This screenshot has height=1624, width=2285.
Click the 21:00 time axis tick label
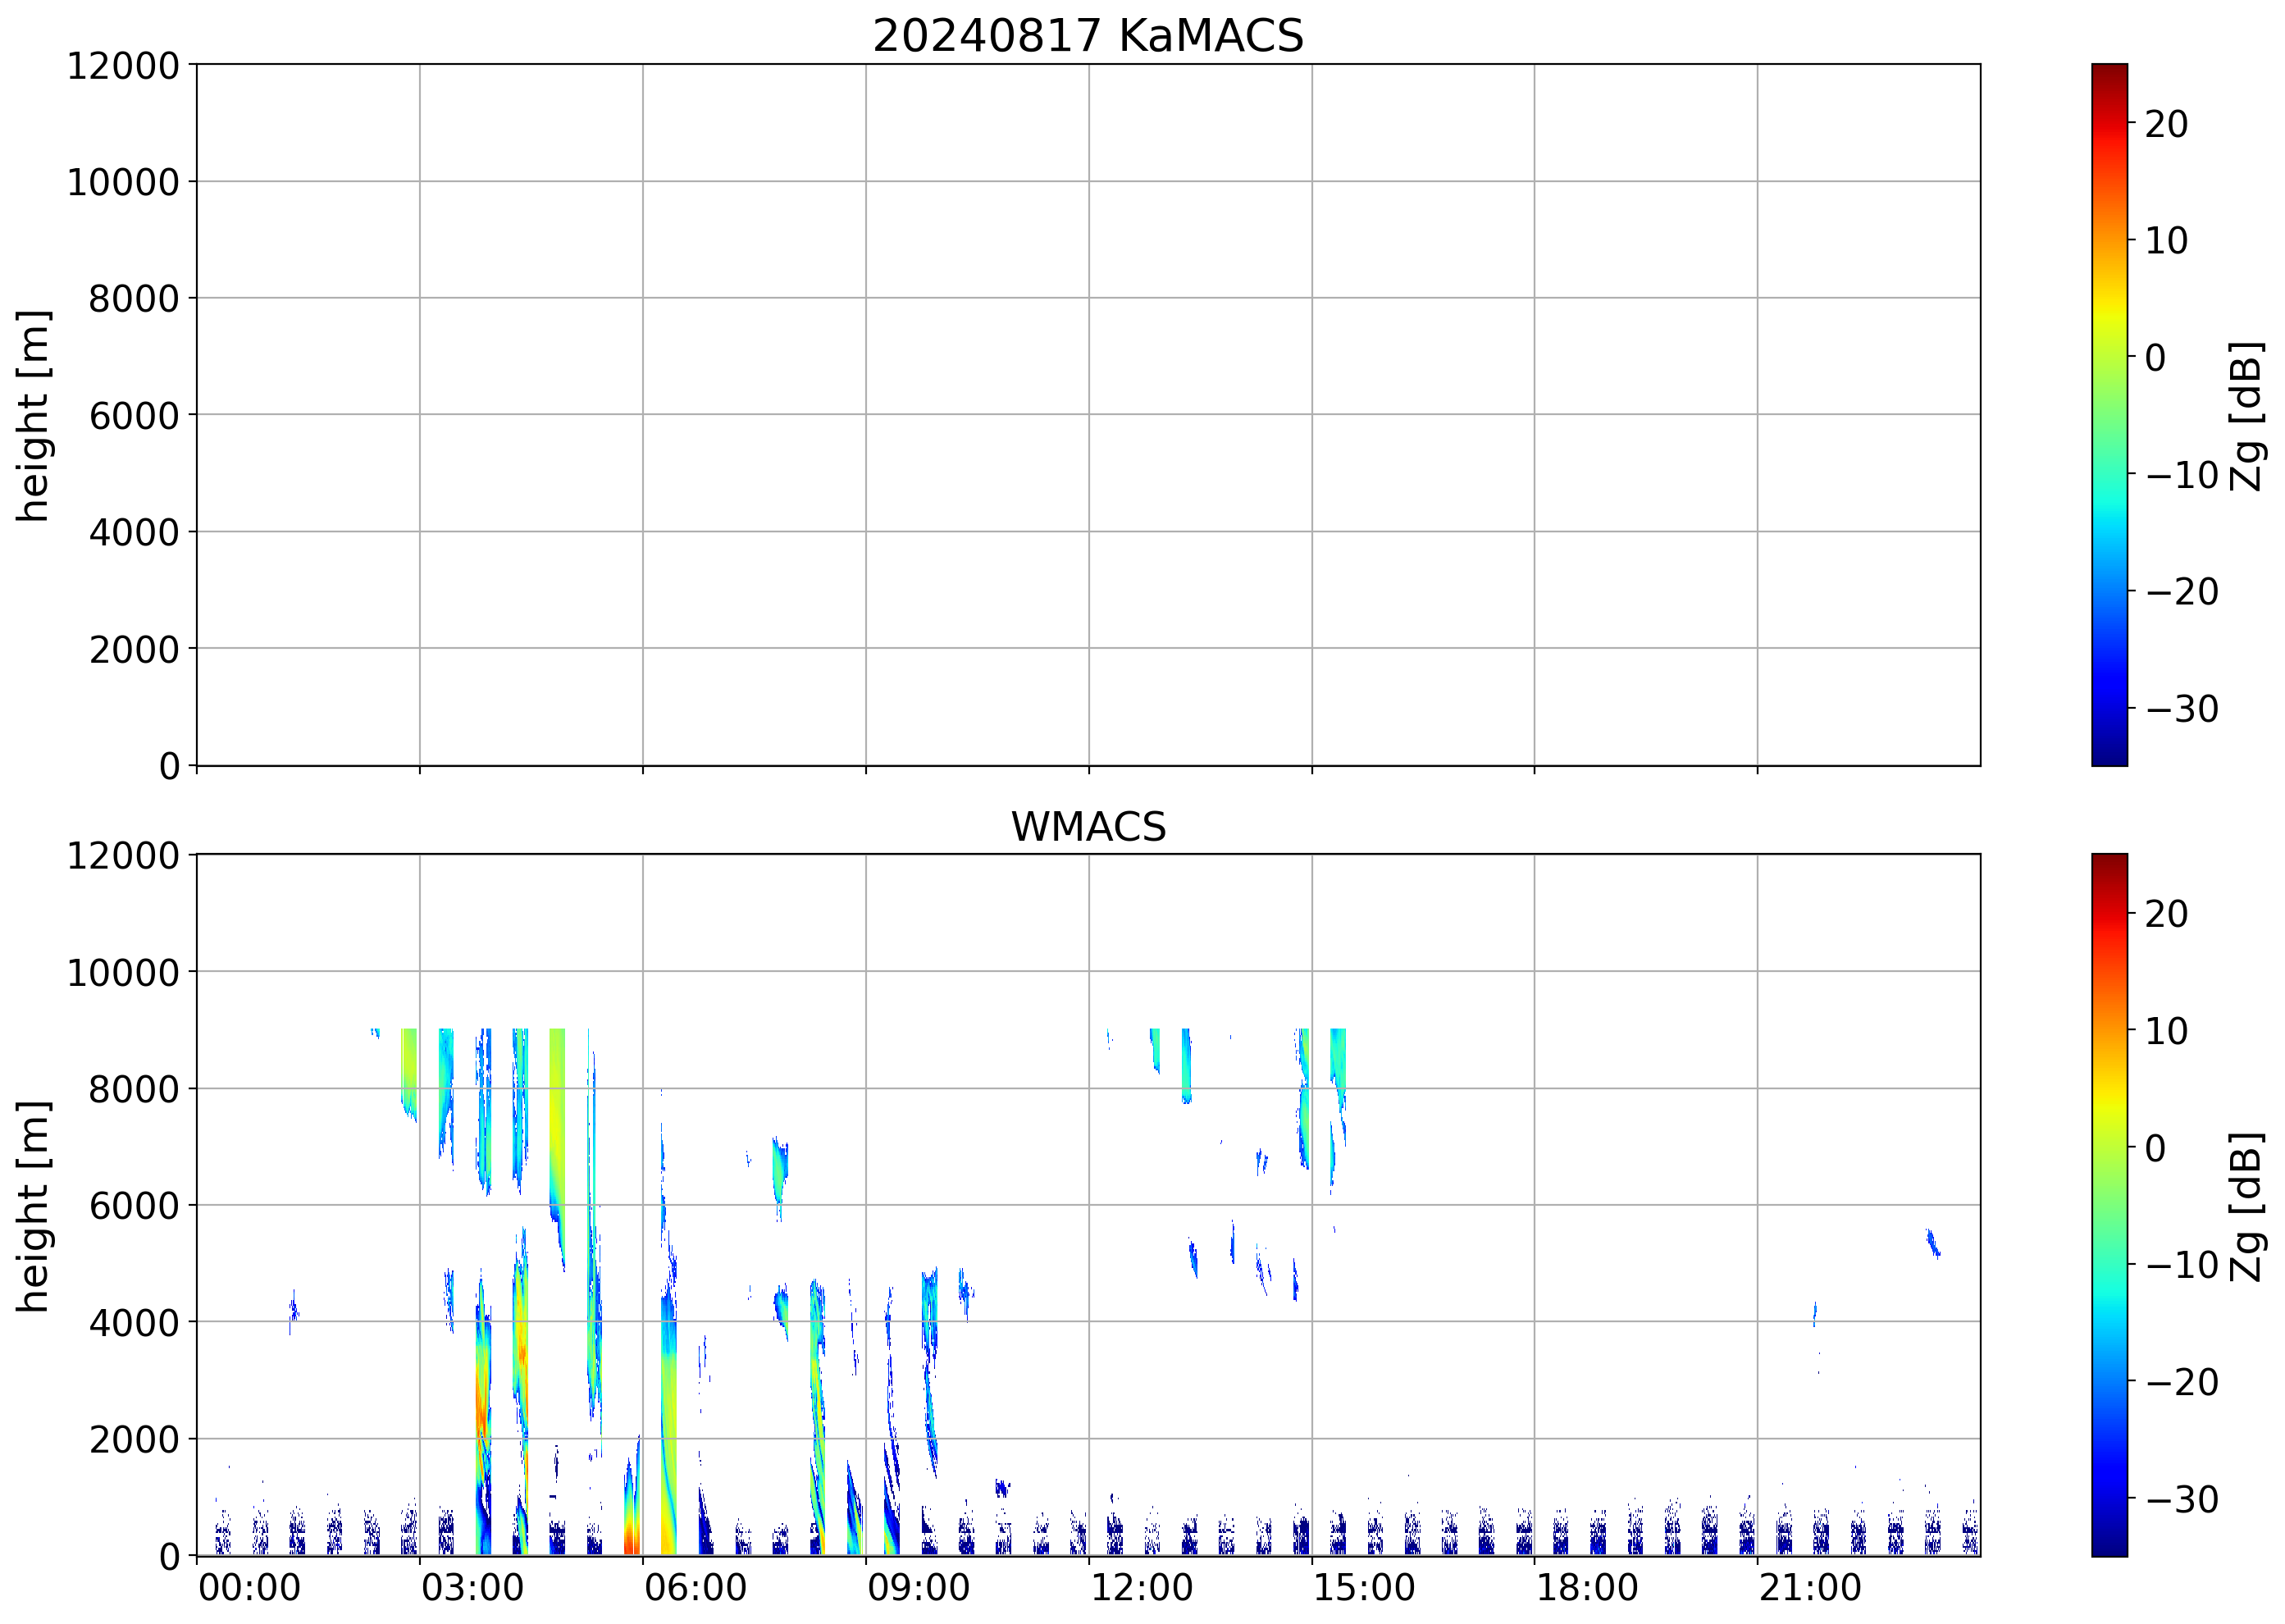[x=1809, y=1587]
